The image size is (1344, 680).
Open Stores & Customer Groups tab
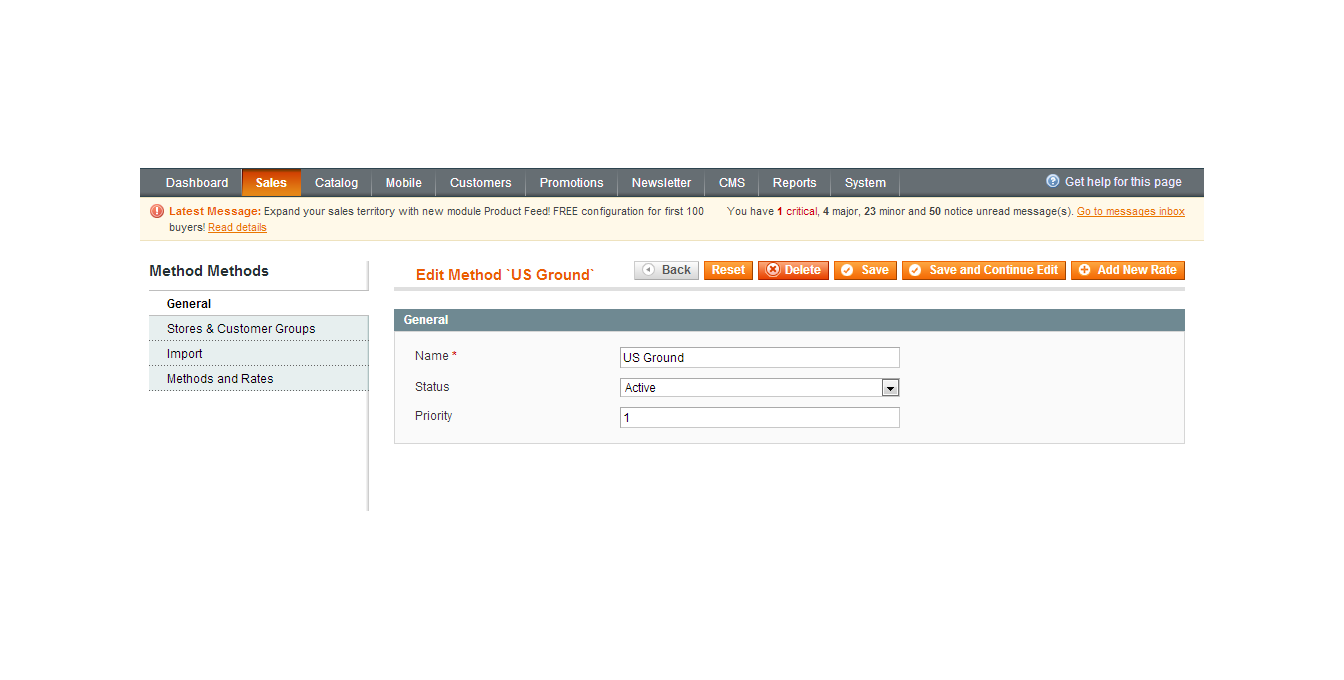tap(258, 329)
